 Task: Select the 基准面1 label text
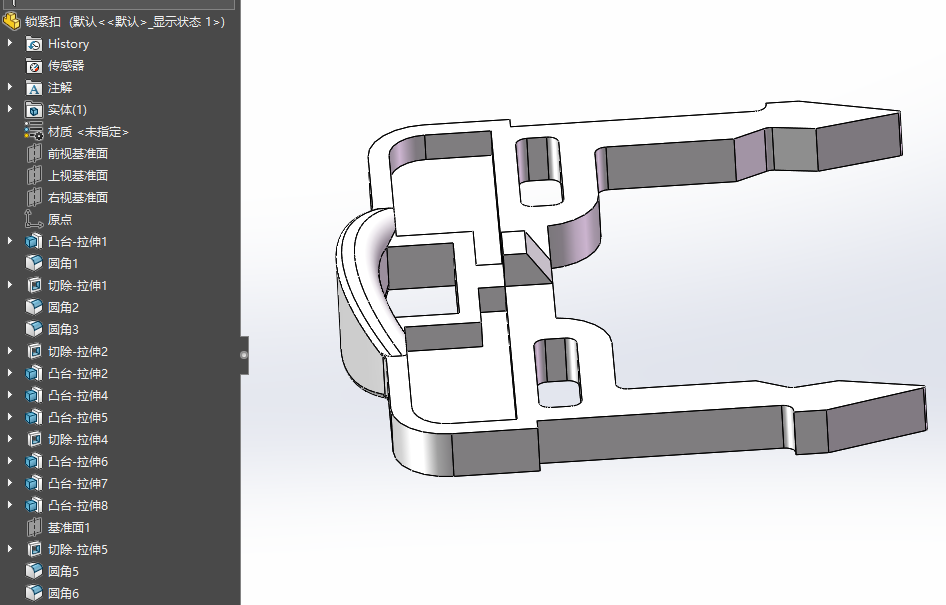[69, 528]
